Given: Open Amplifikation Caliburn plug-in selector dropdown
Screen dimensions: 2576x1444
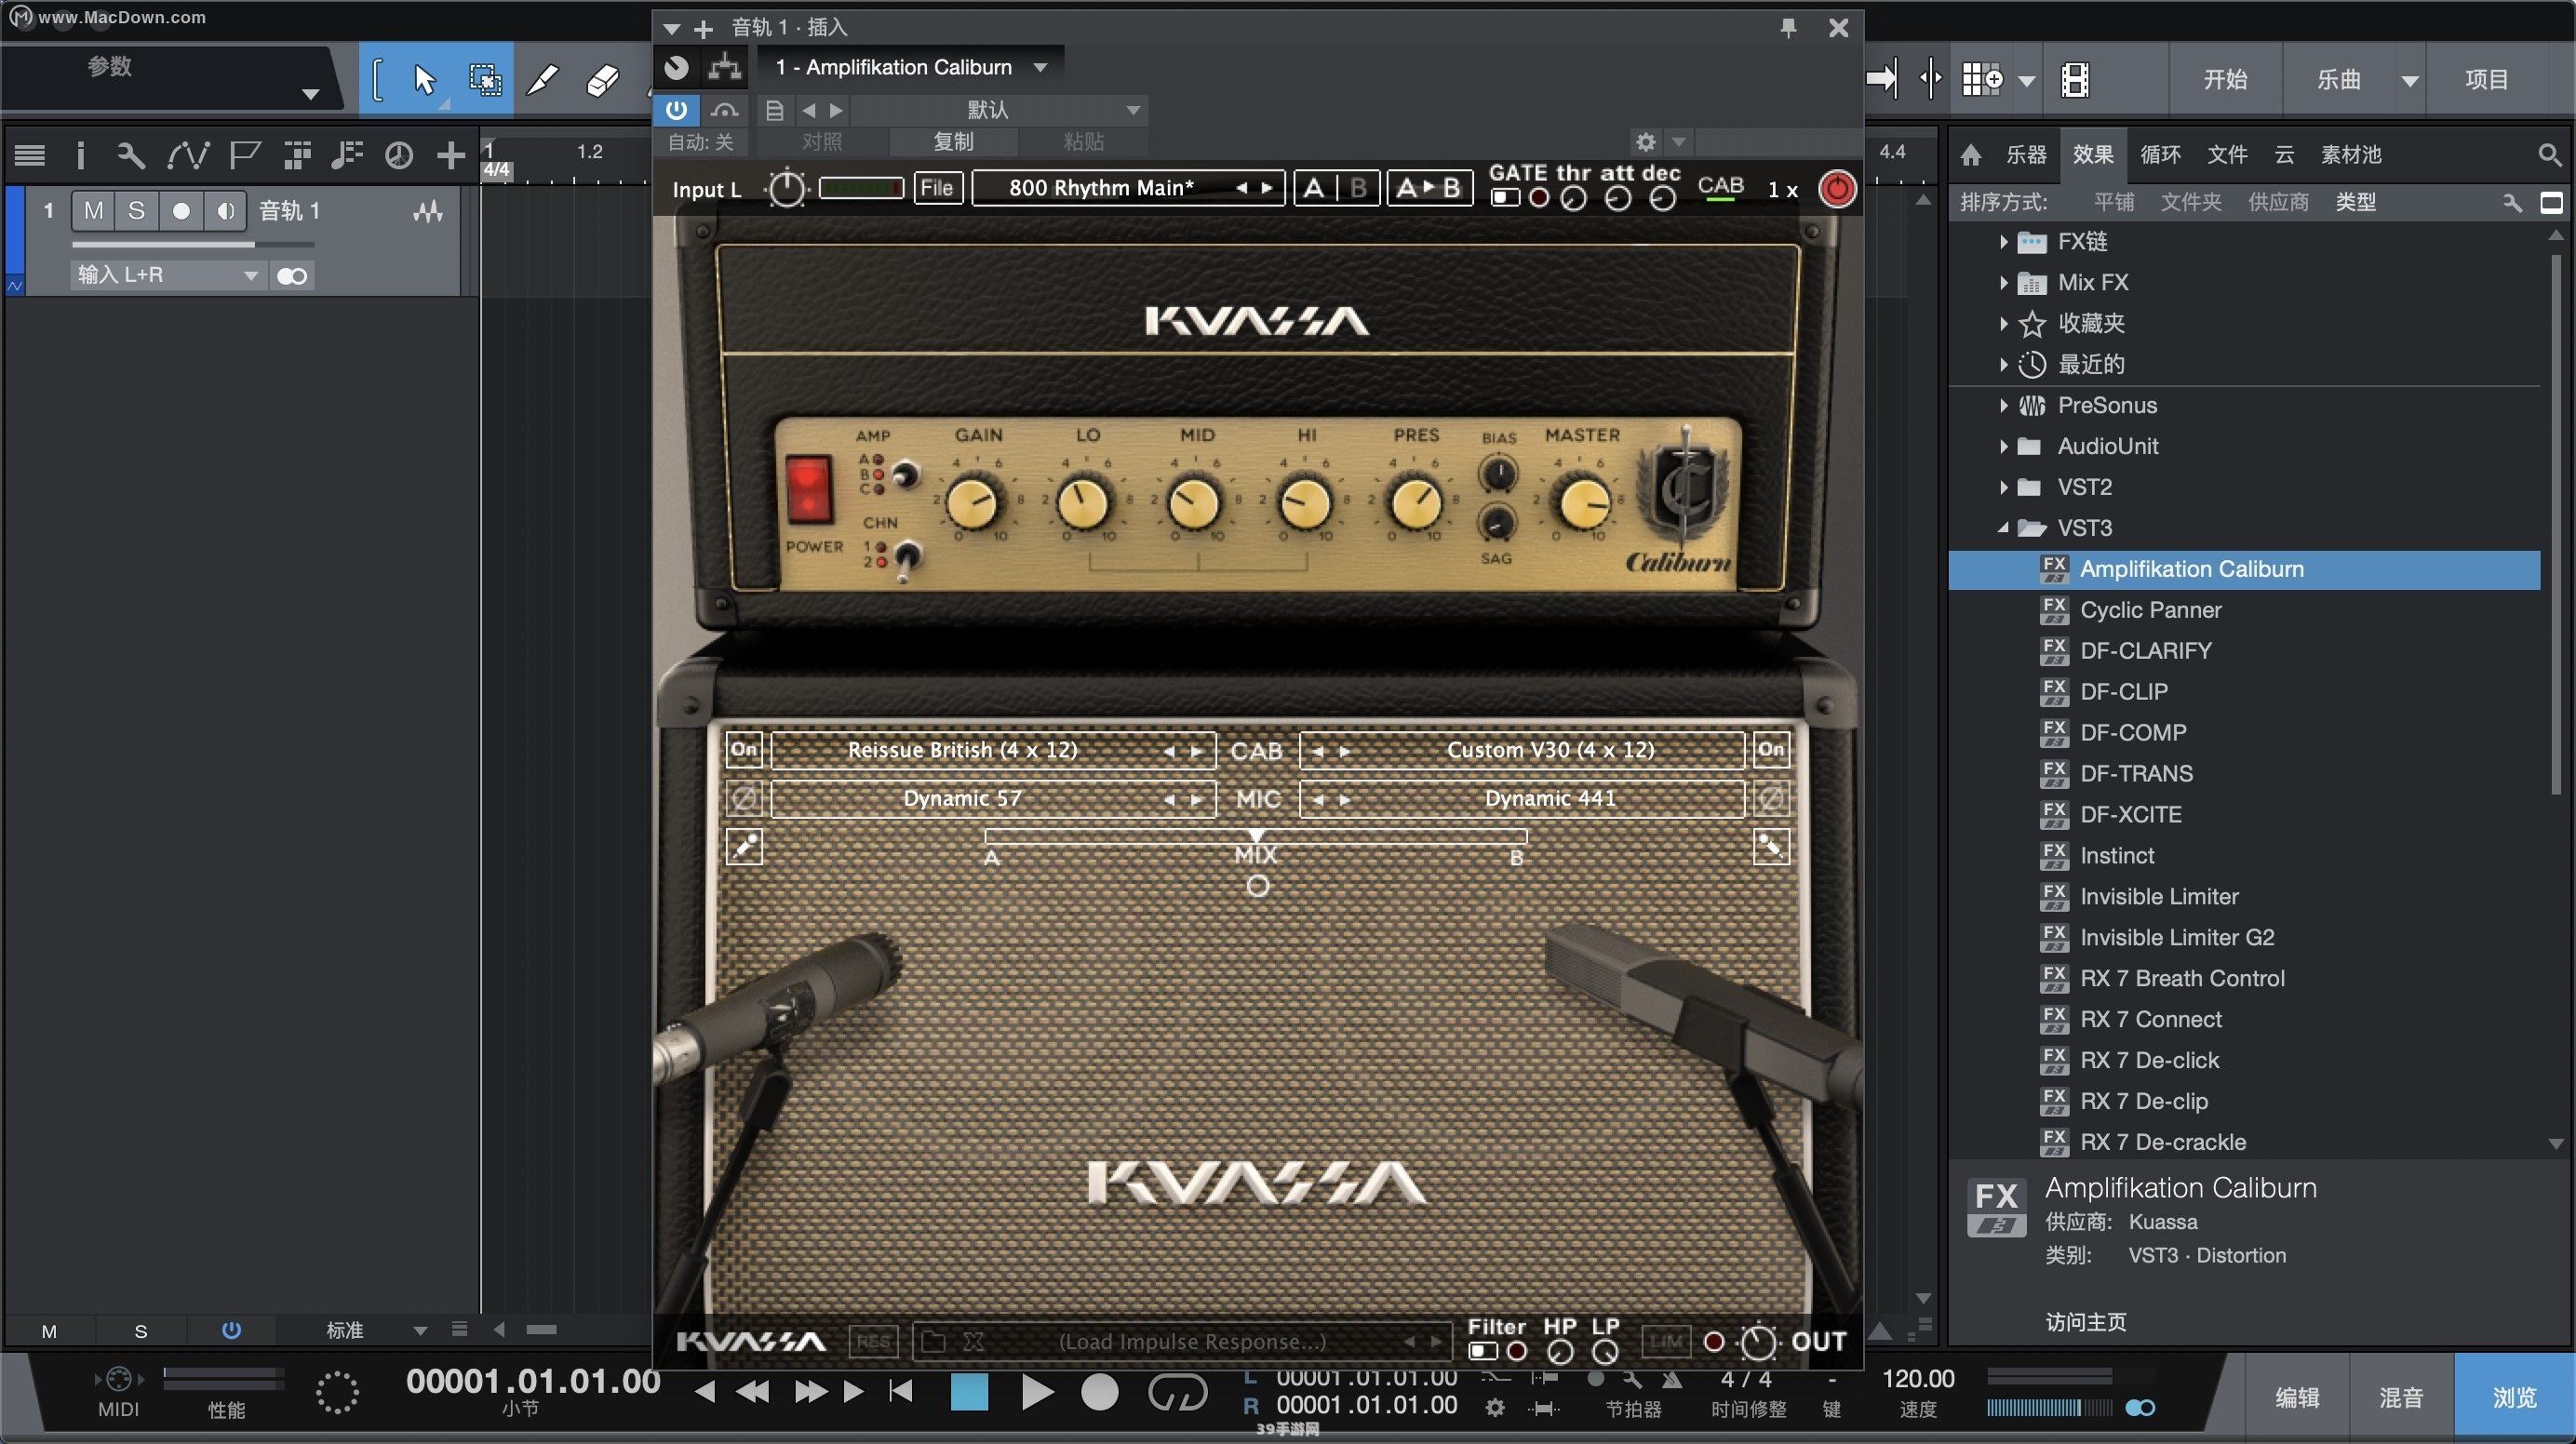Looking at the screenshot, I should coord(909,67).
